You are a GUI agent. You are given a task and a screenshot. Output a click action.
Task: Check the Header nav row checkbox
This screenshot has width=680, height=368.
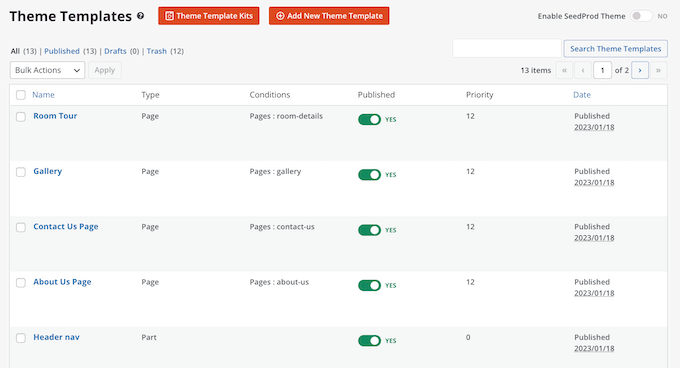(x=21, y=338)
